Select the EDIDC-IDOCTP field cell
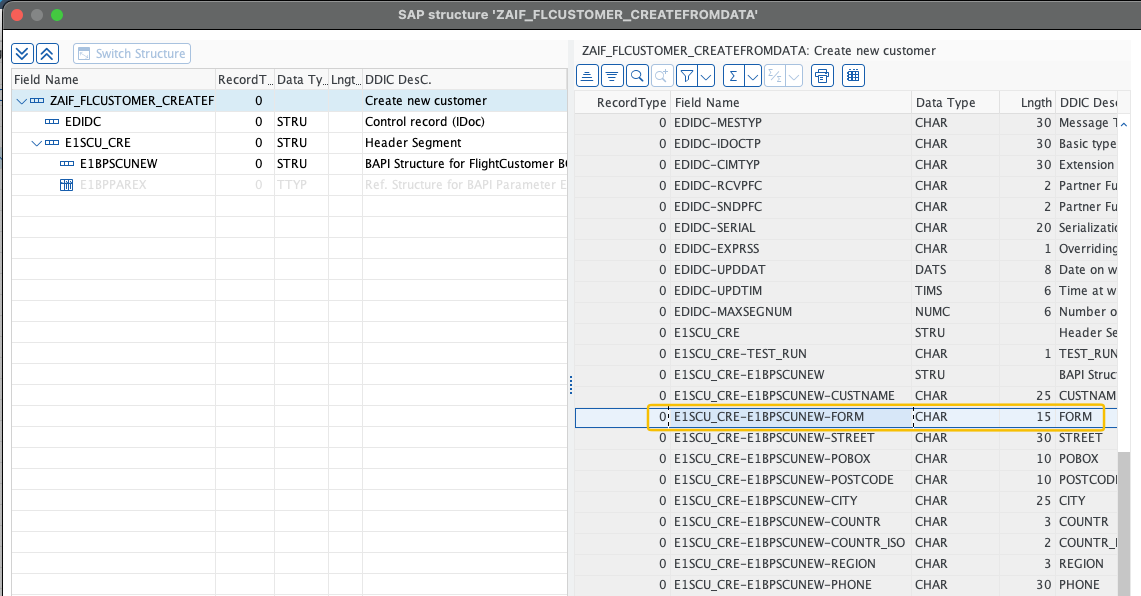The height and width of the screenshot is (596, 1141). point(791,144)
